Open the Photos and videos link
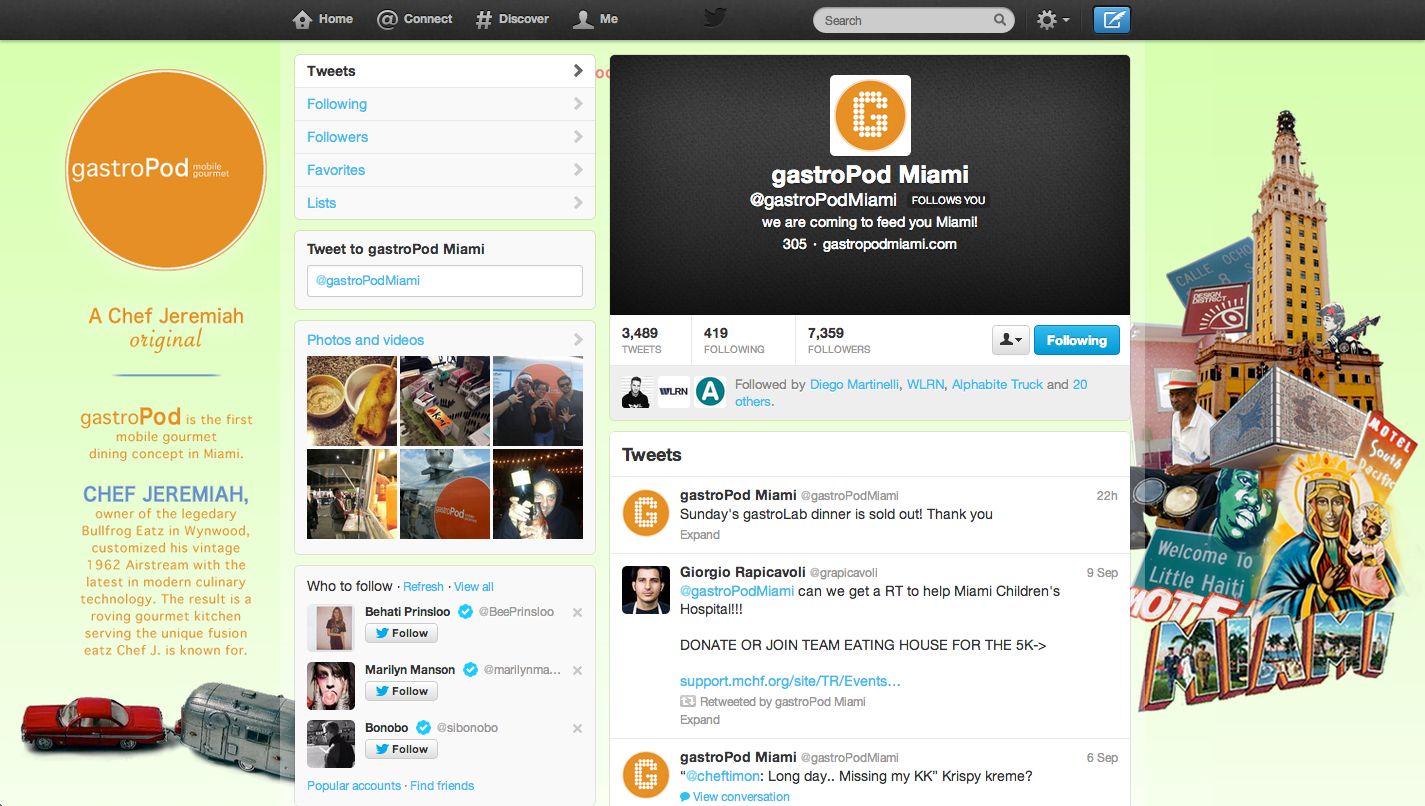1425x806 pixels. (x=365, y=340)
